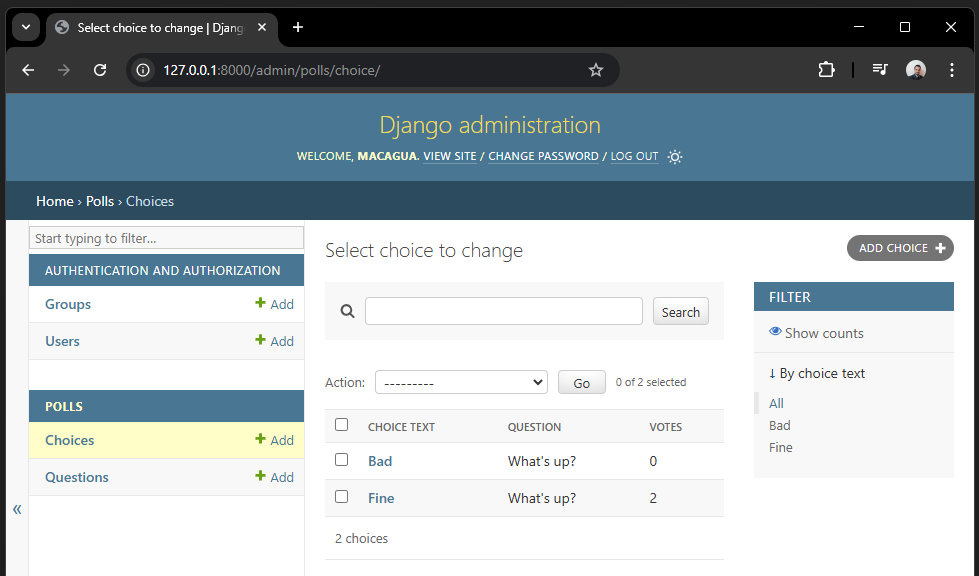
Task: Open the Chrome profile avatar
Action: coord(915,70)
